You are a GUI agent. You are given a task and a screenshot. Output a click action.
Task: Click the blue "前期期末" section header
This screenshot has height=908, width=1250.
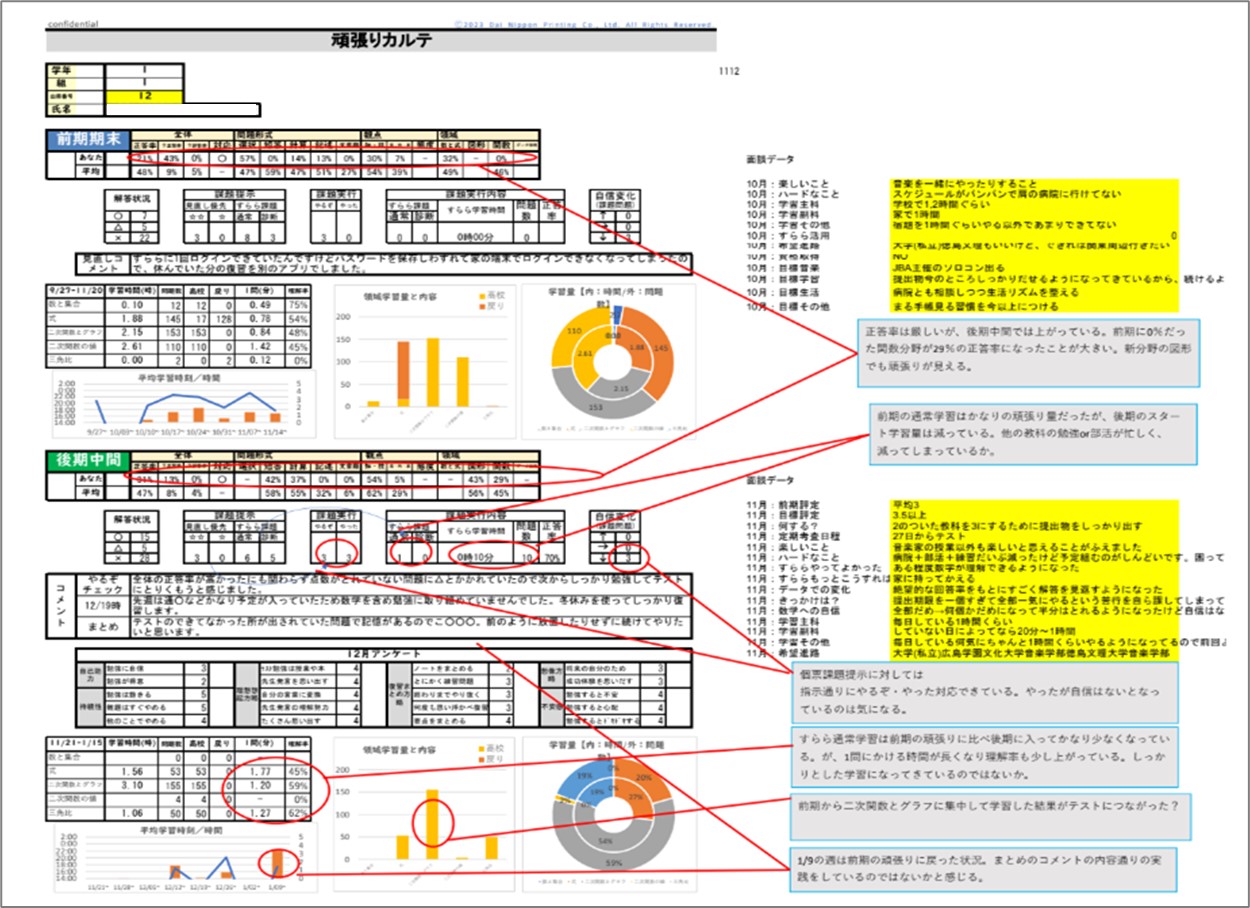[88, 140]
